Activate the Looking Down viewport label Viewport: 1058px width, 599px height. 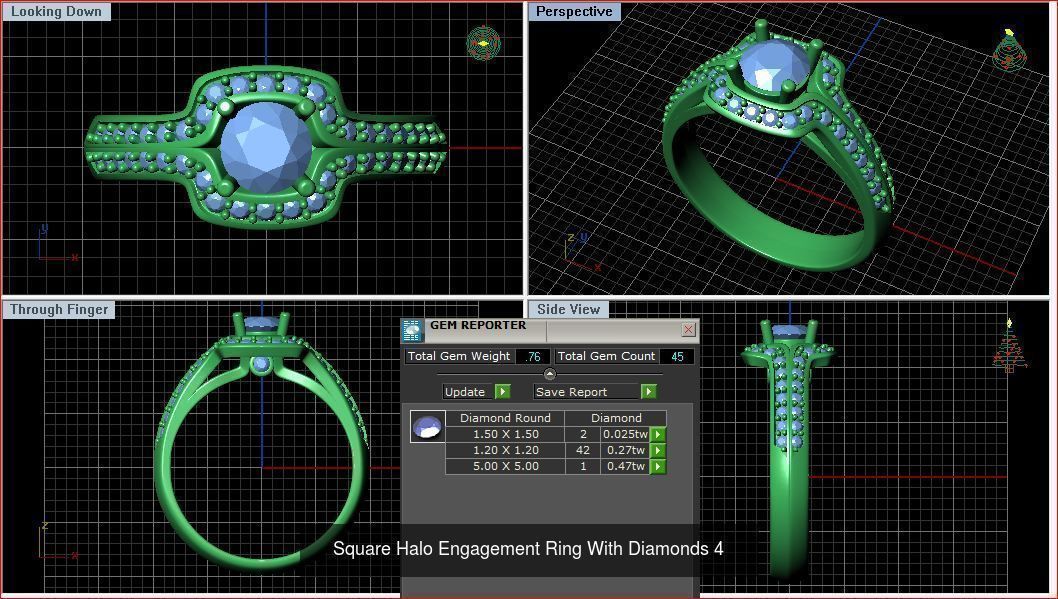tap(56, 11)
